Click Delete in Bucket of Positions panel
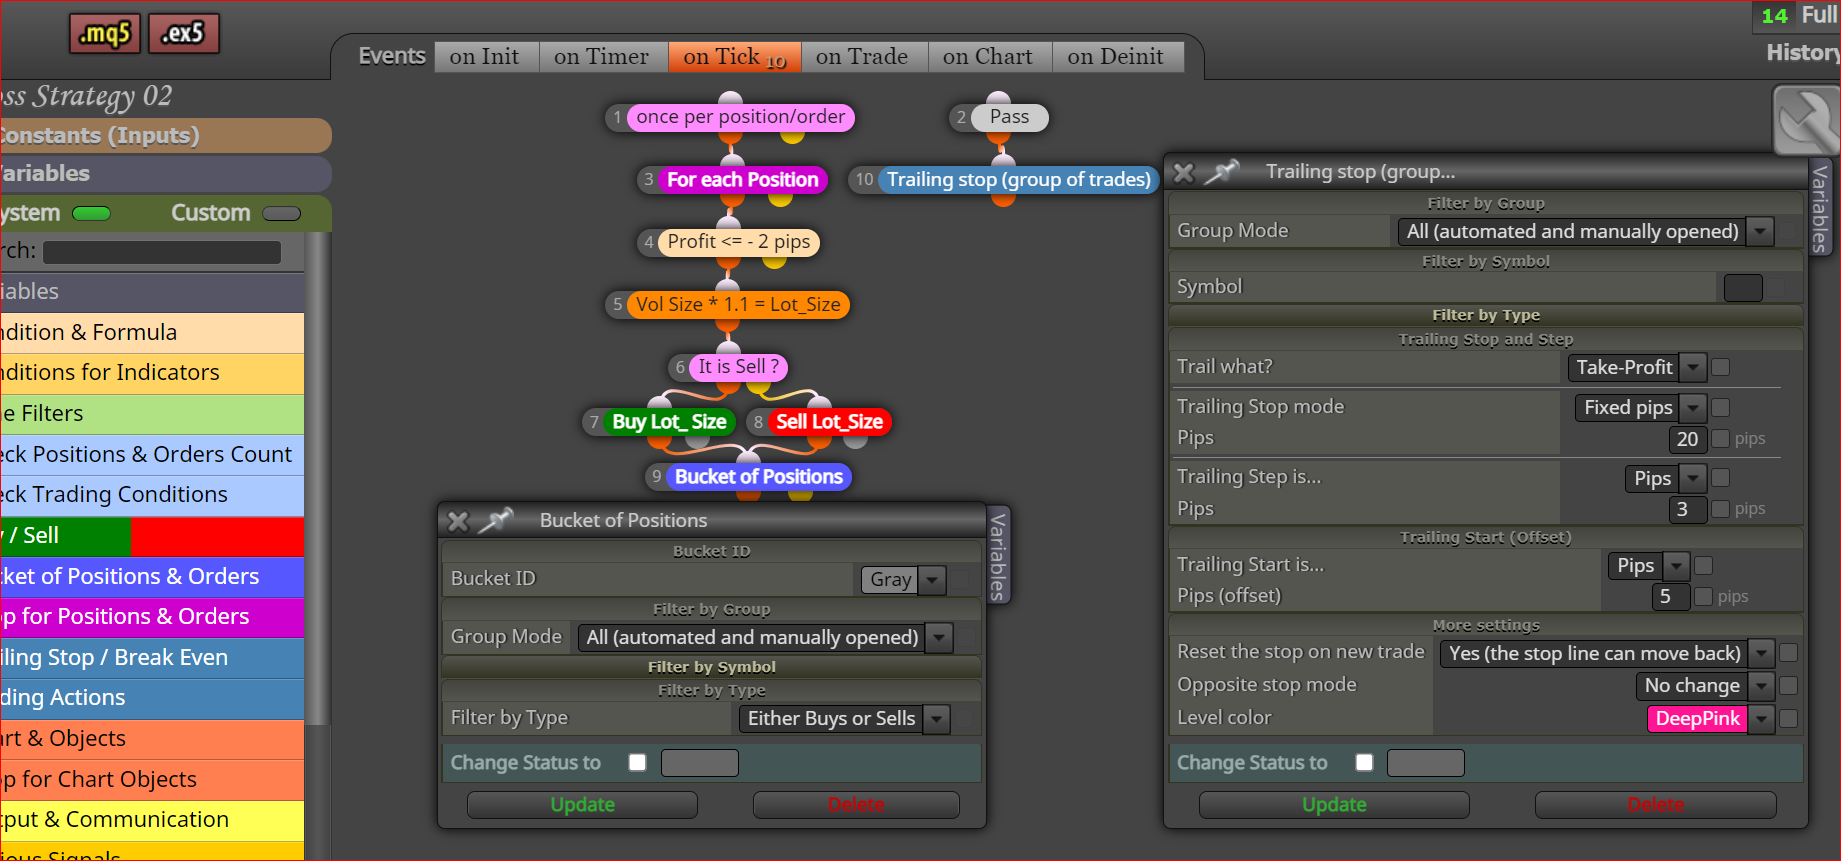 [x=856, y=805]
